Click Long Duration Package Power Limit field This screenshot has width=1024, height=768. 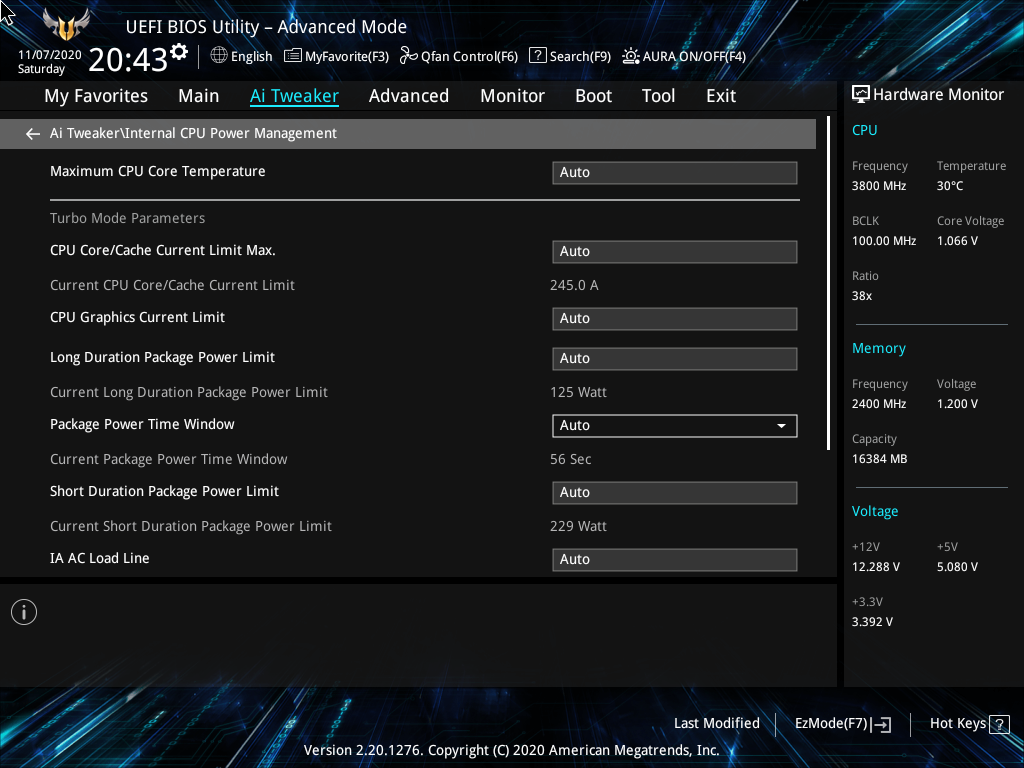tap(675, 359)
